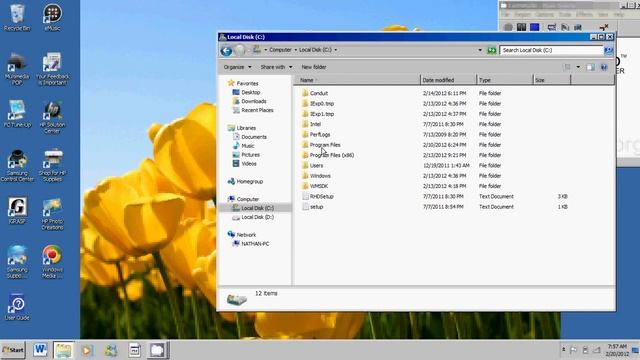Open the Multimedia PDF desktop shortcut

point(17,69)
